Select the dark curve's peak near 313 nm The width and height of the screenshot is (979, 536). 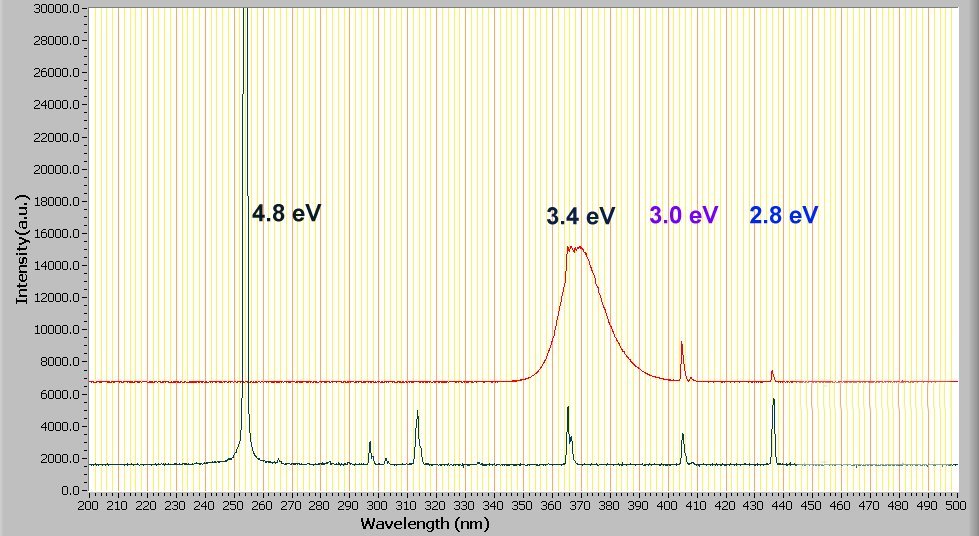pyautogui.click(x=417, y=413)
